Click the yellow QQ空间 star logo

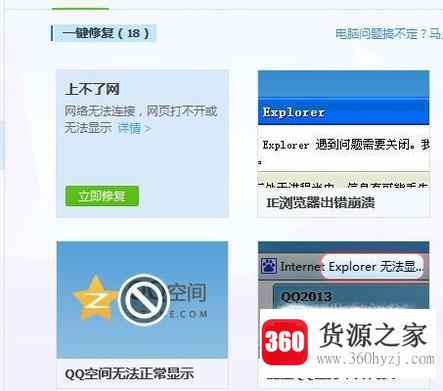tap(95, 298)
